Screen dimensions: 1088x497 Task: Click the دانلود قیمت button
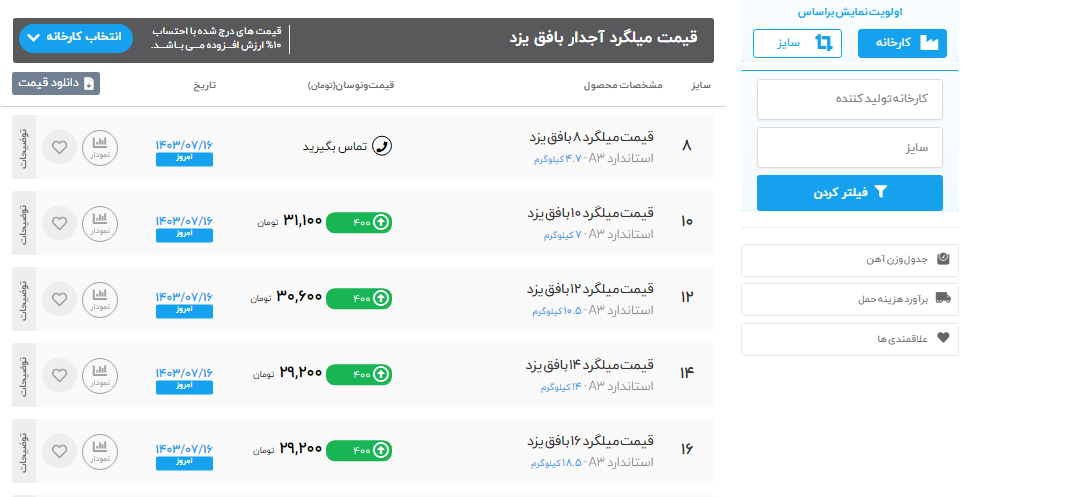coord(56,84)
